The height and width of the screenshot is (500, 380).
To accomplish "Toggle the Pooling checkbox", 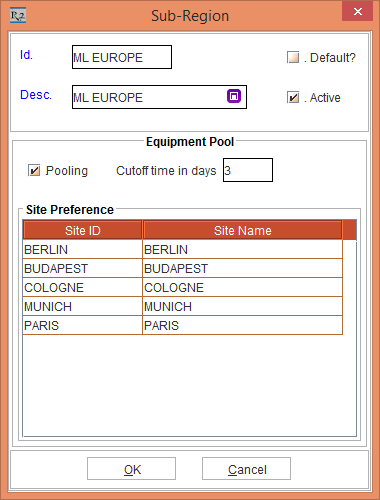I will click(x=34, y=170).
